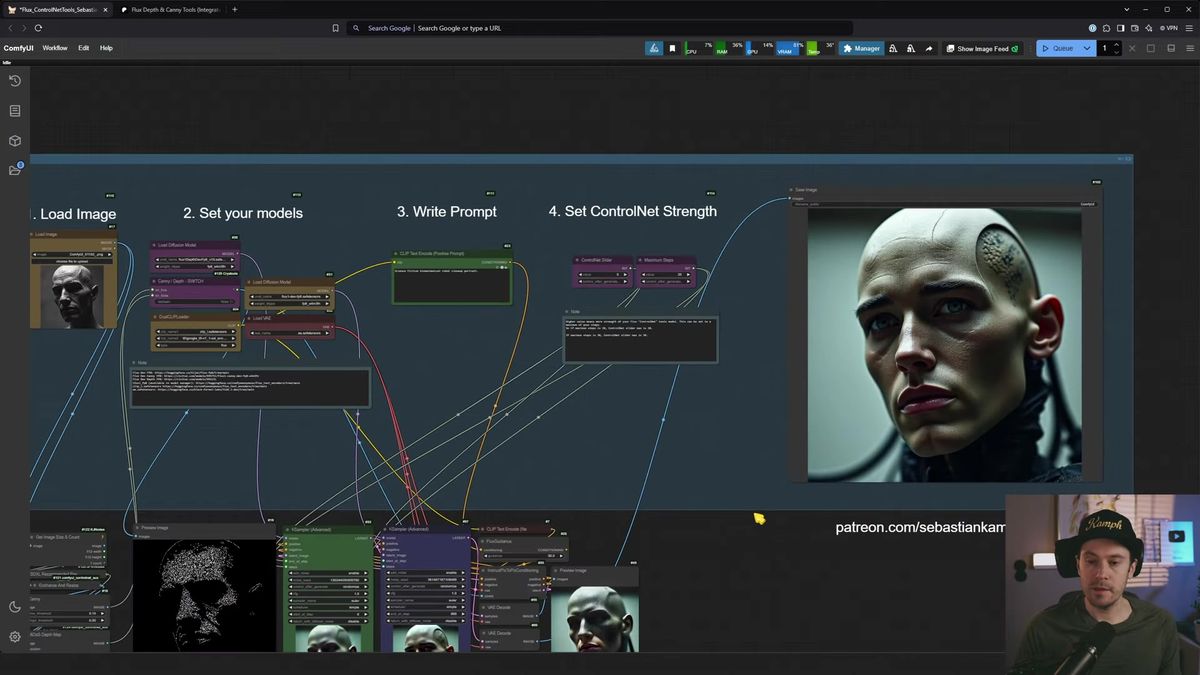
Task: Open the browser extensions puzzle icon
Action: tap(1106, 28)
